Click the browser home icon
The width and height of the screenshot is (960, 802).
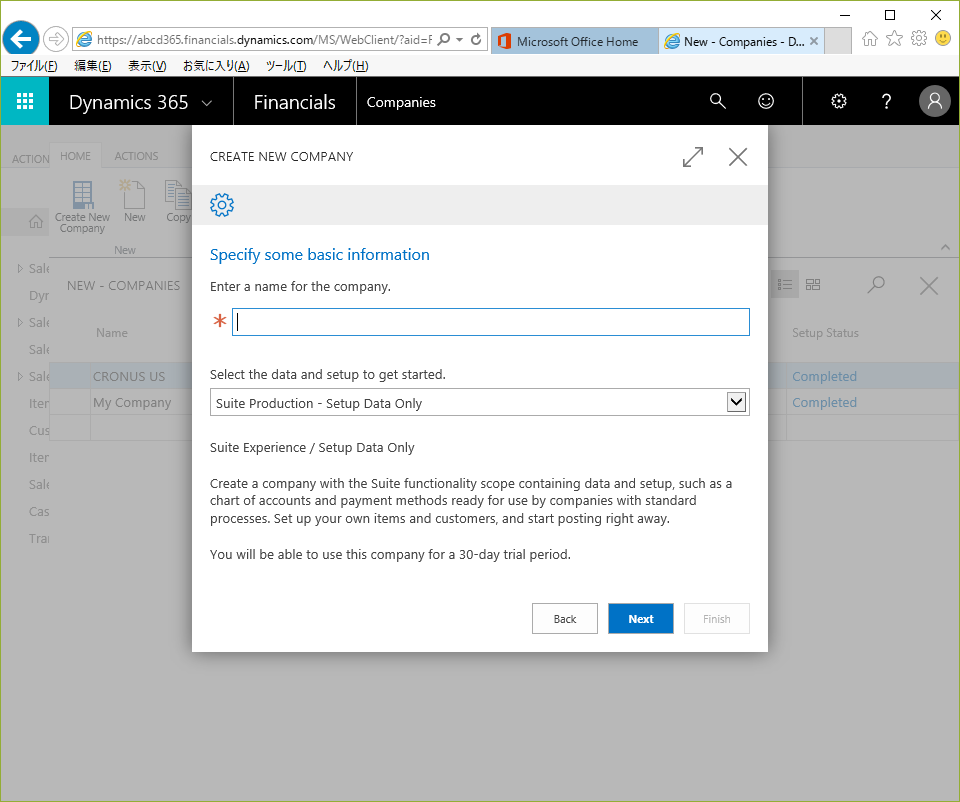point(869,39)
